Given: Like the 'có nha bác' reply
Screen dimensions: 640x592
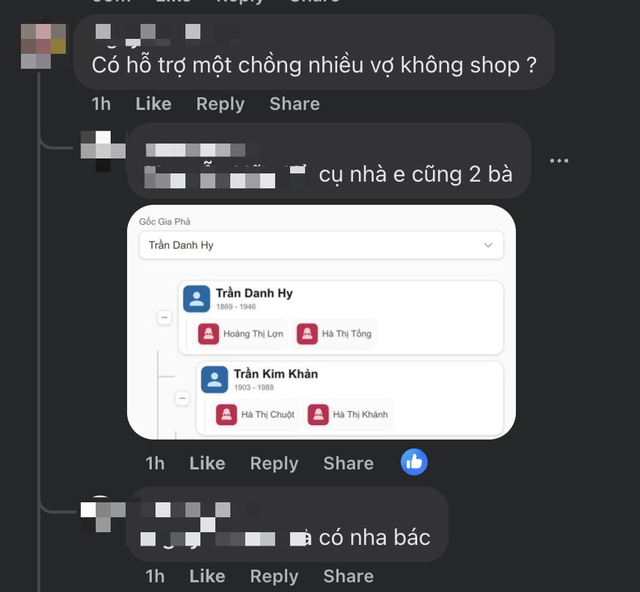Looking at the screenshot, I should tap(207, 576).
